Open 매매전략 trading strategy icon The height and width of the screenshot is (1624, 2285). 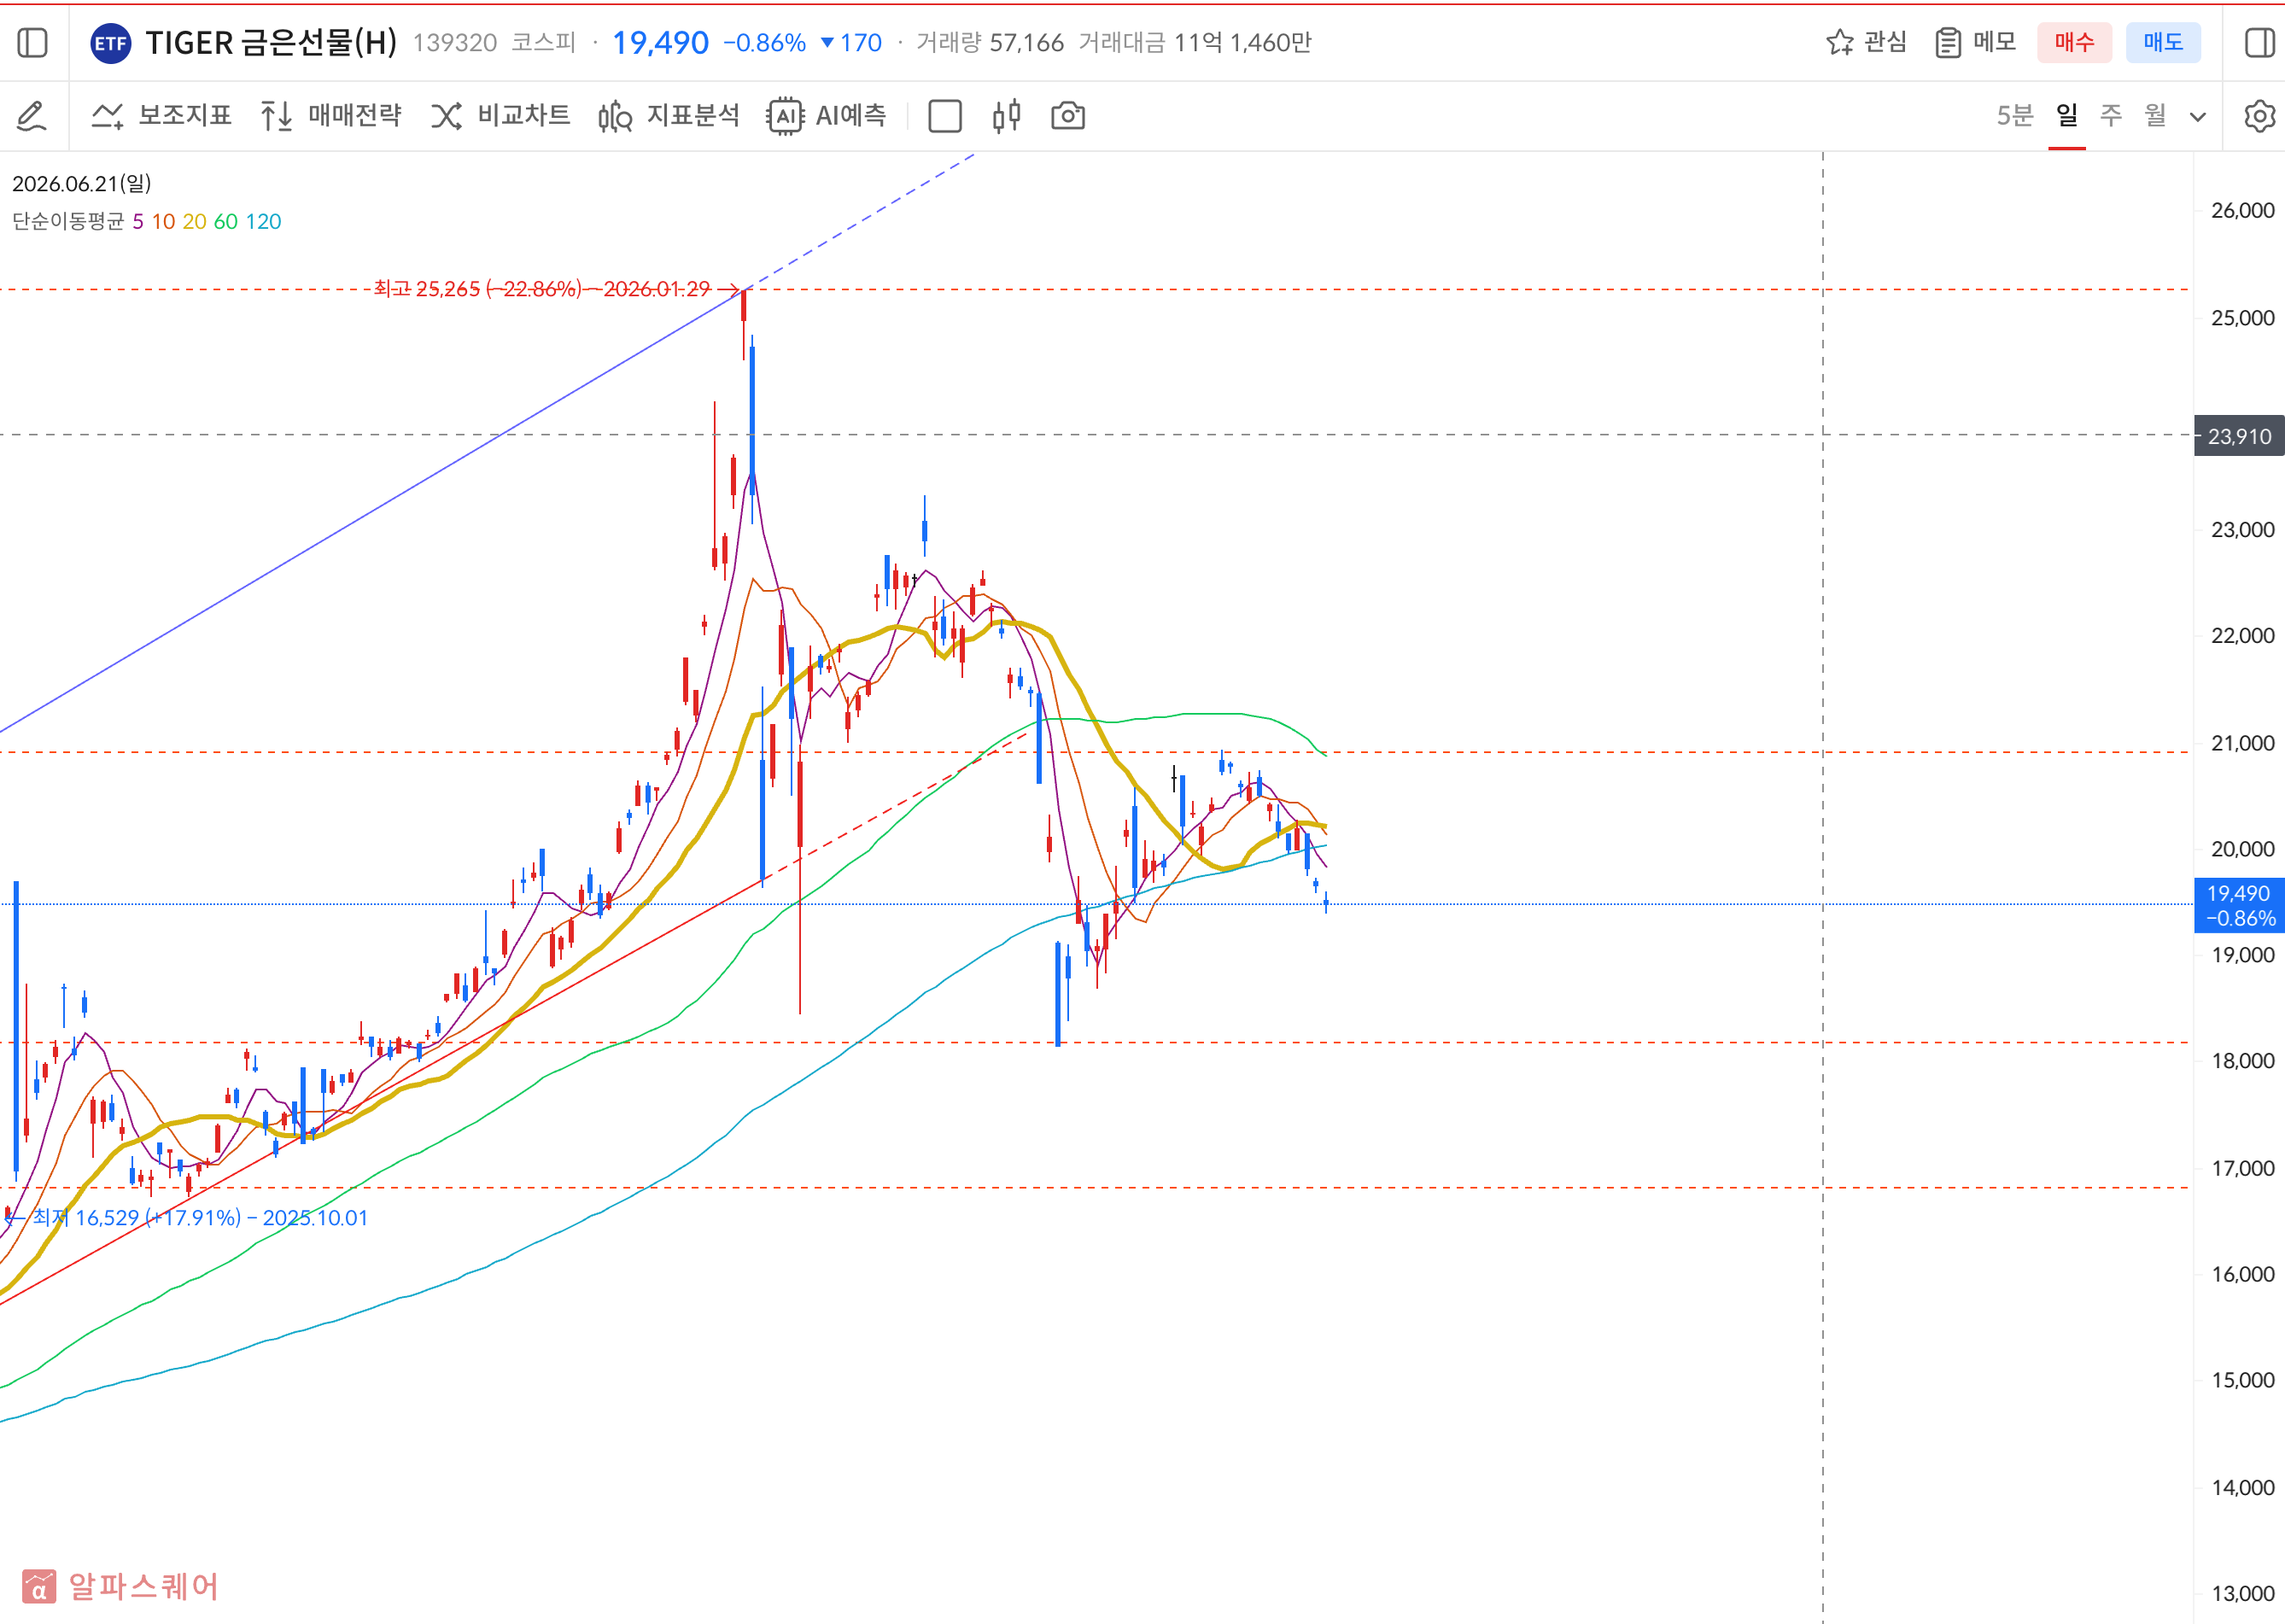click(276, 116)
